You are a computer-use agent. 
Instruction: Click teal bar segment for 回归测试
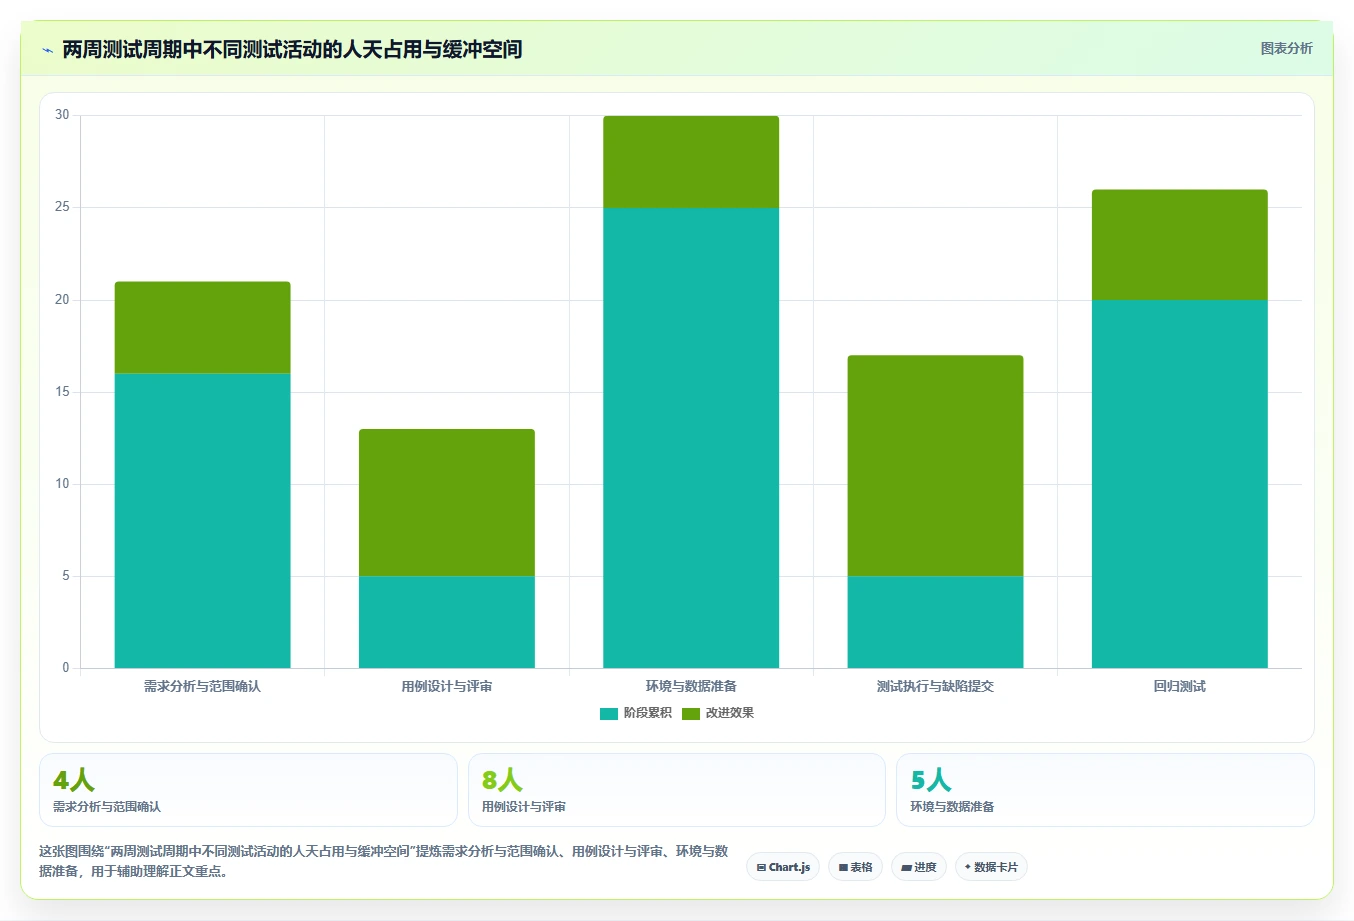point(1180,484)
